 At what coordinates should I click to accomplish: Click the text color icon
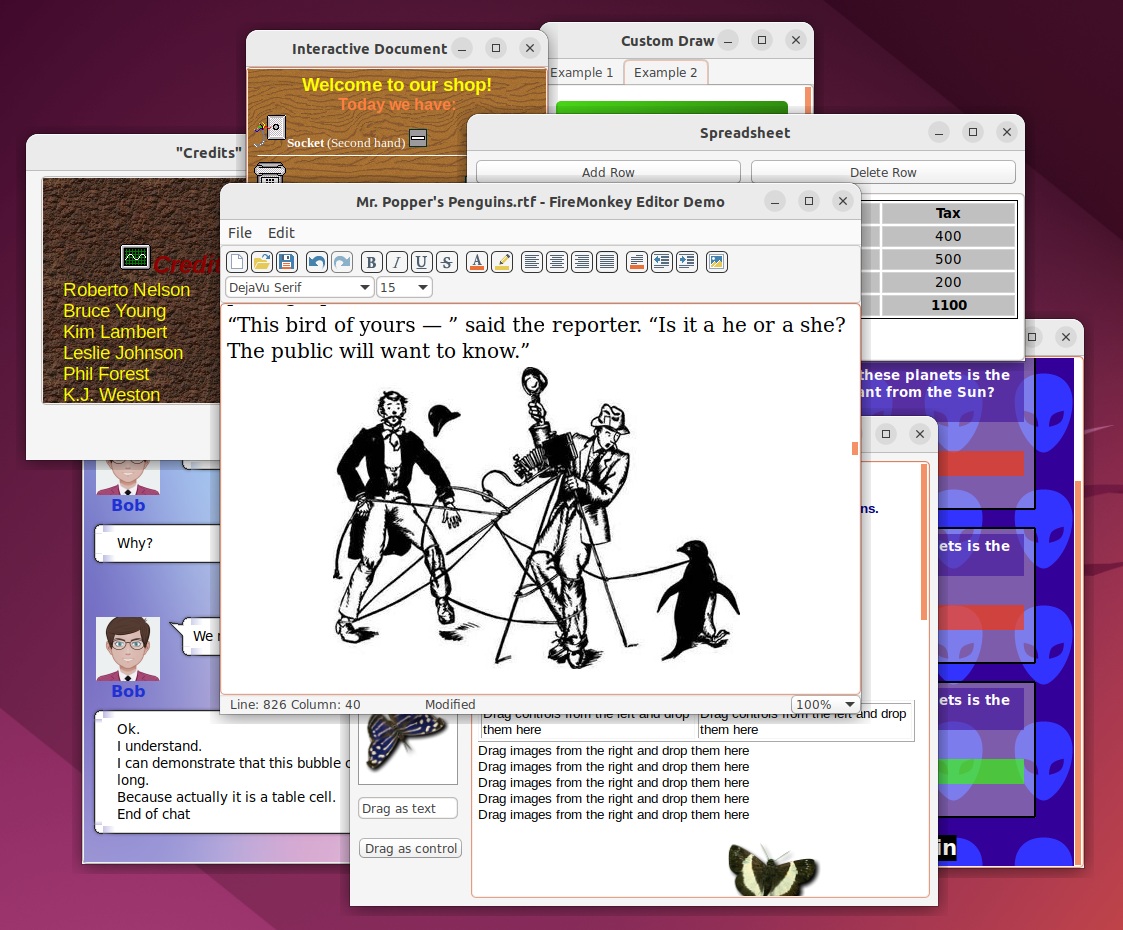pyautogui.click(x=477, y=262)
